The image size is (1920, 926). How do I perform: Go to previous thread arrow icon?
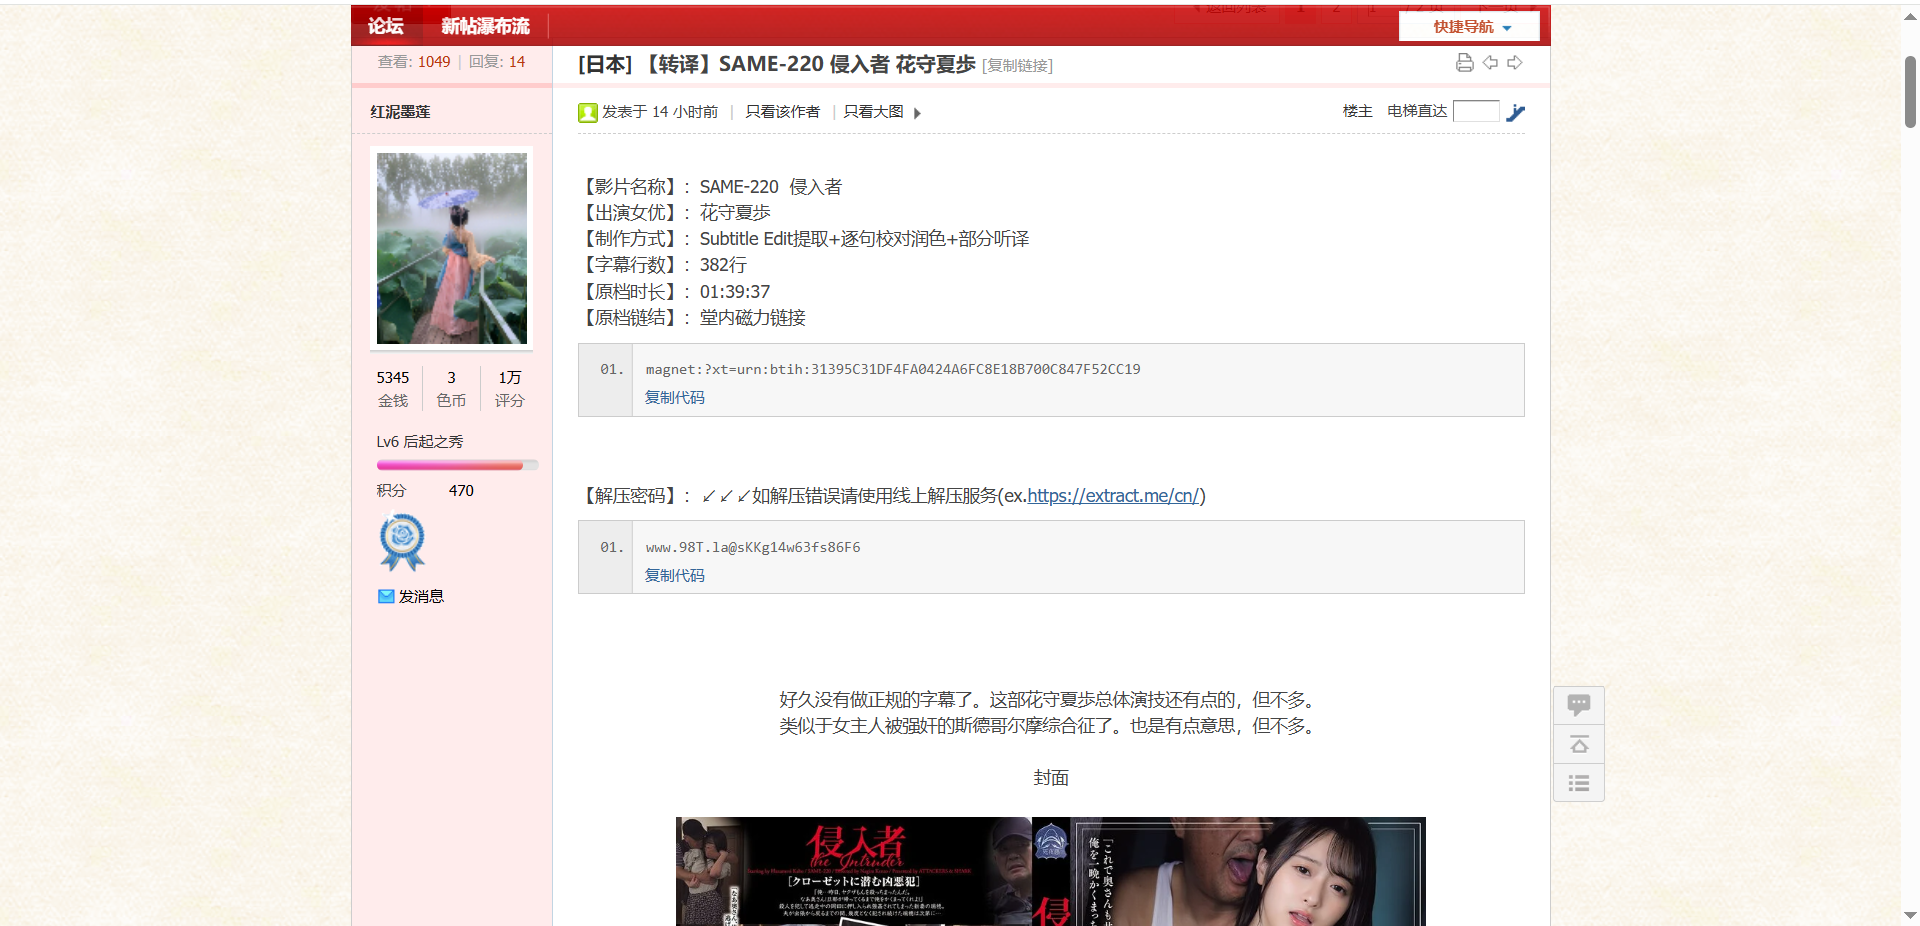[1490, 63]
